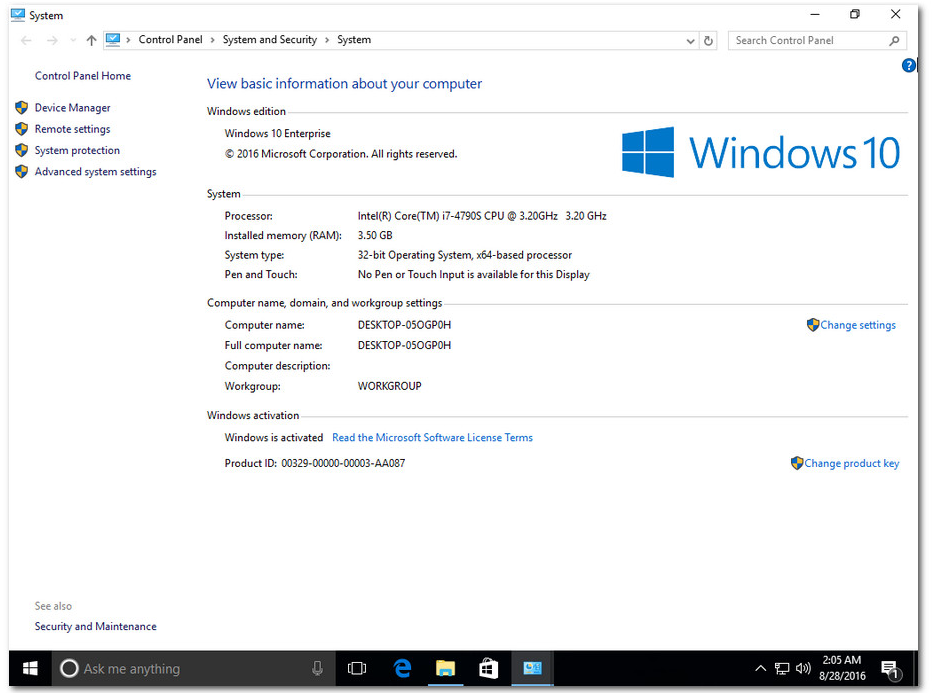Image resolution: width=933 pixels, height=693 pixels.
Task: Open Task View on the taskbar
Action: 357,668
